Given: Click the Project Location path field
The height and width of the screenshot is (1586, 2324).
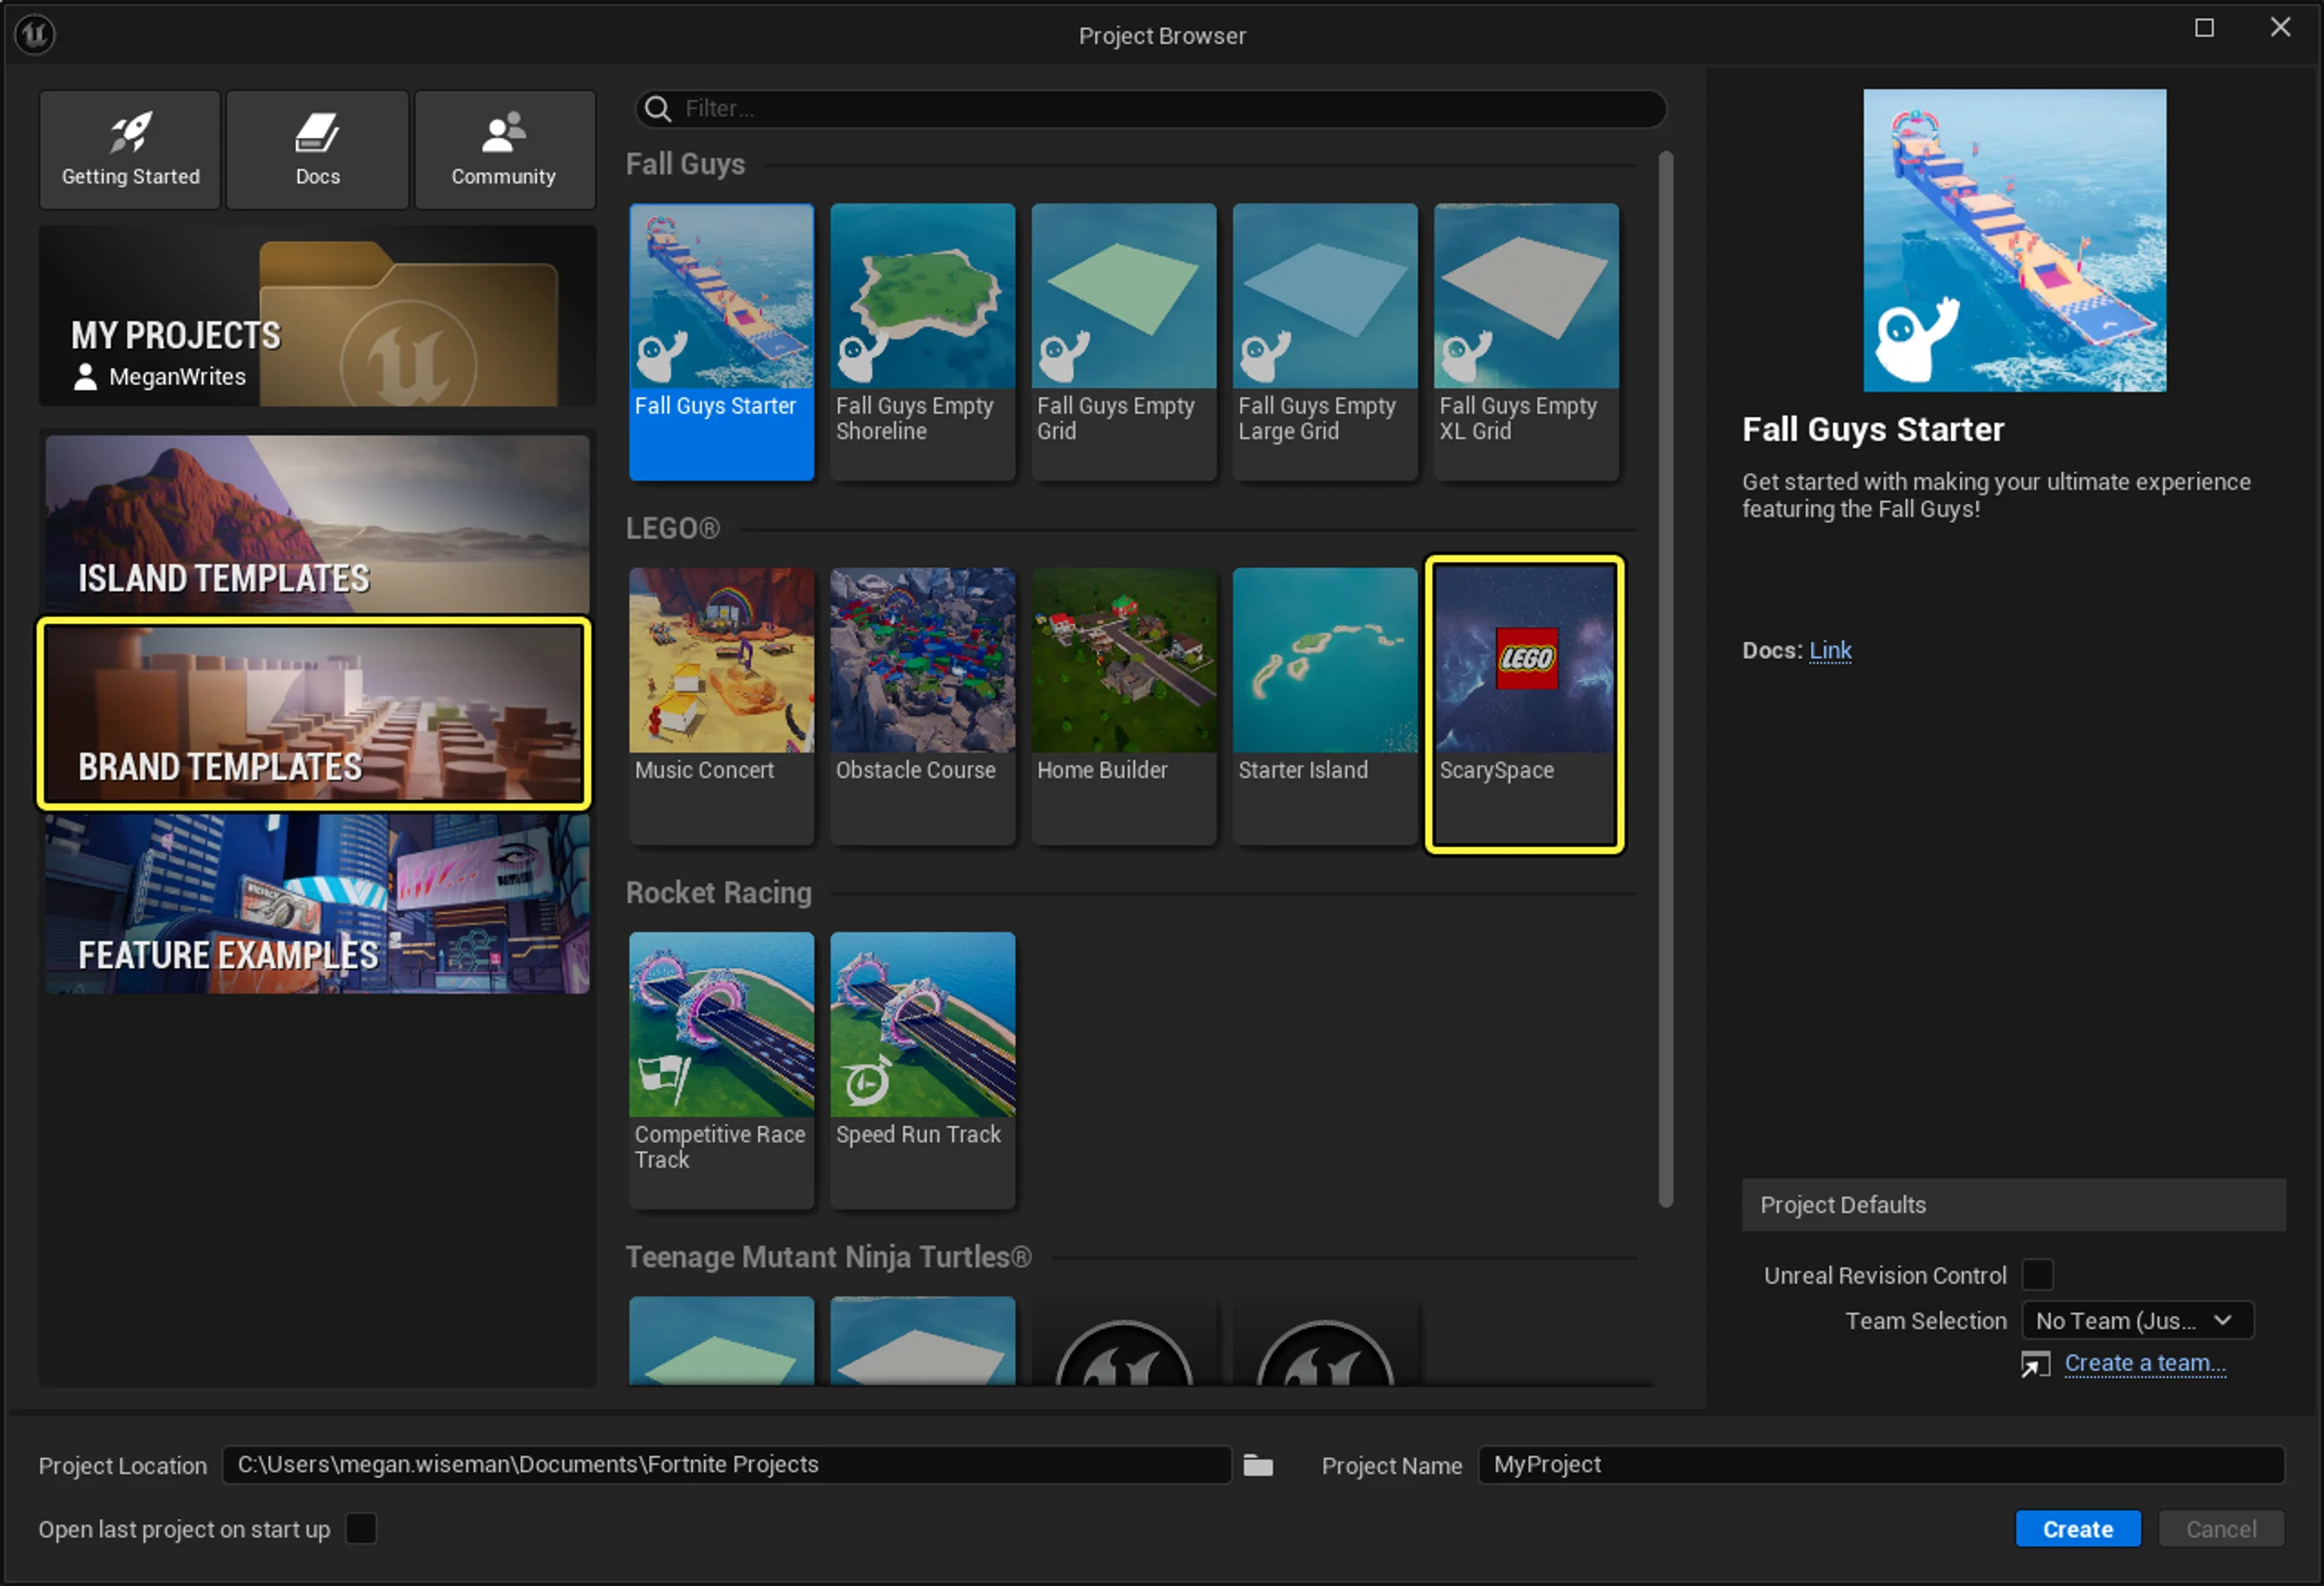Looking at the screenshot, I should point(727,1465).
